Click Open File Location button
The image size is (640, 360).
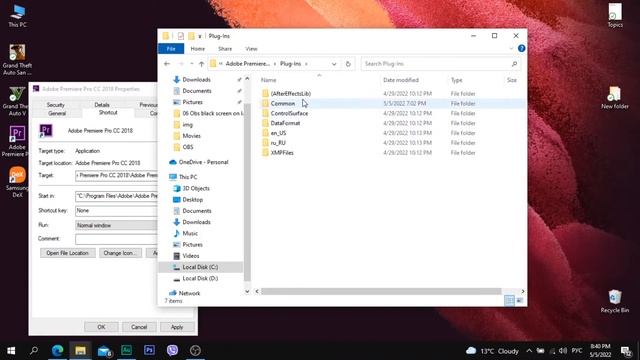67,253
